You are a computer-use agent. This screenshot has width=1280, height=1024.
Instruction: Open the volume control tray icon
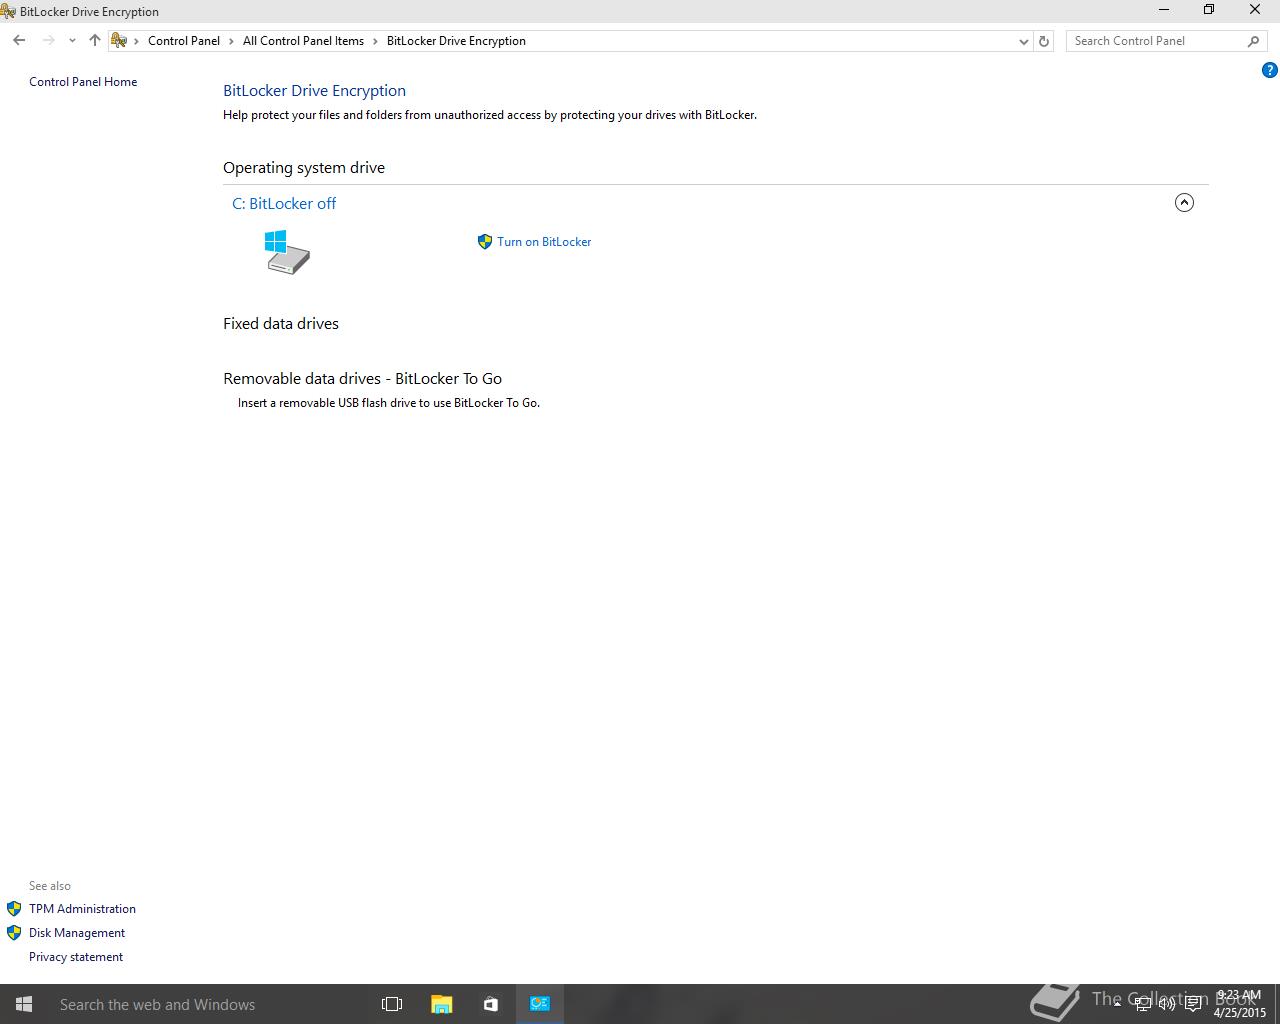click(1167, 1004)
